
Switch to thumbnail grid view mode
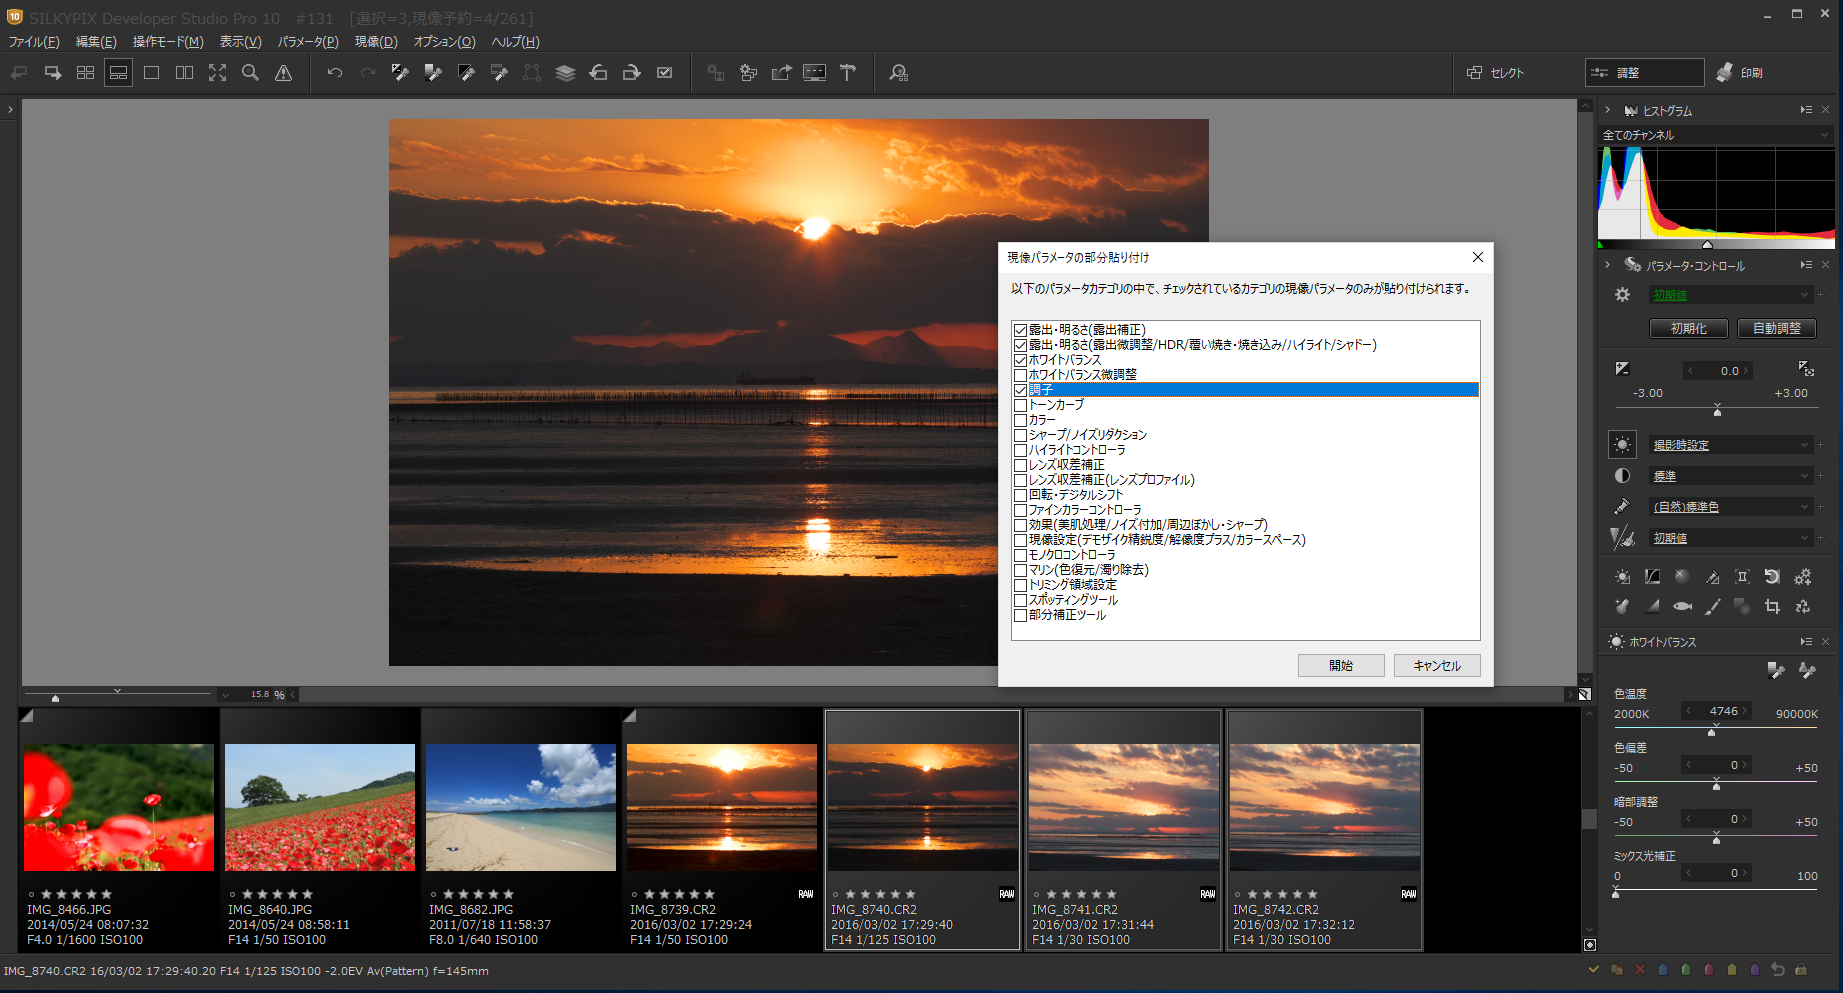pos(86,73)
